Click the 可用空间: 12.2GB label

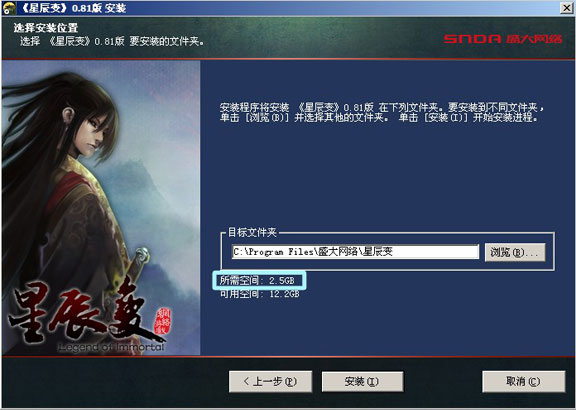point(259,294)
